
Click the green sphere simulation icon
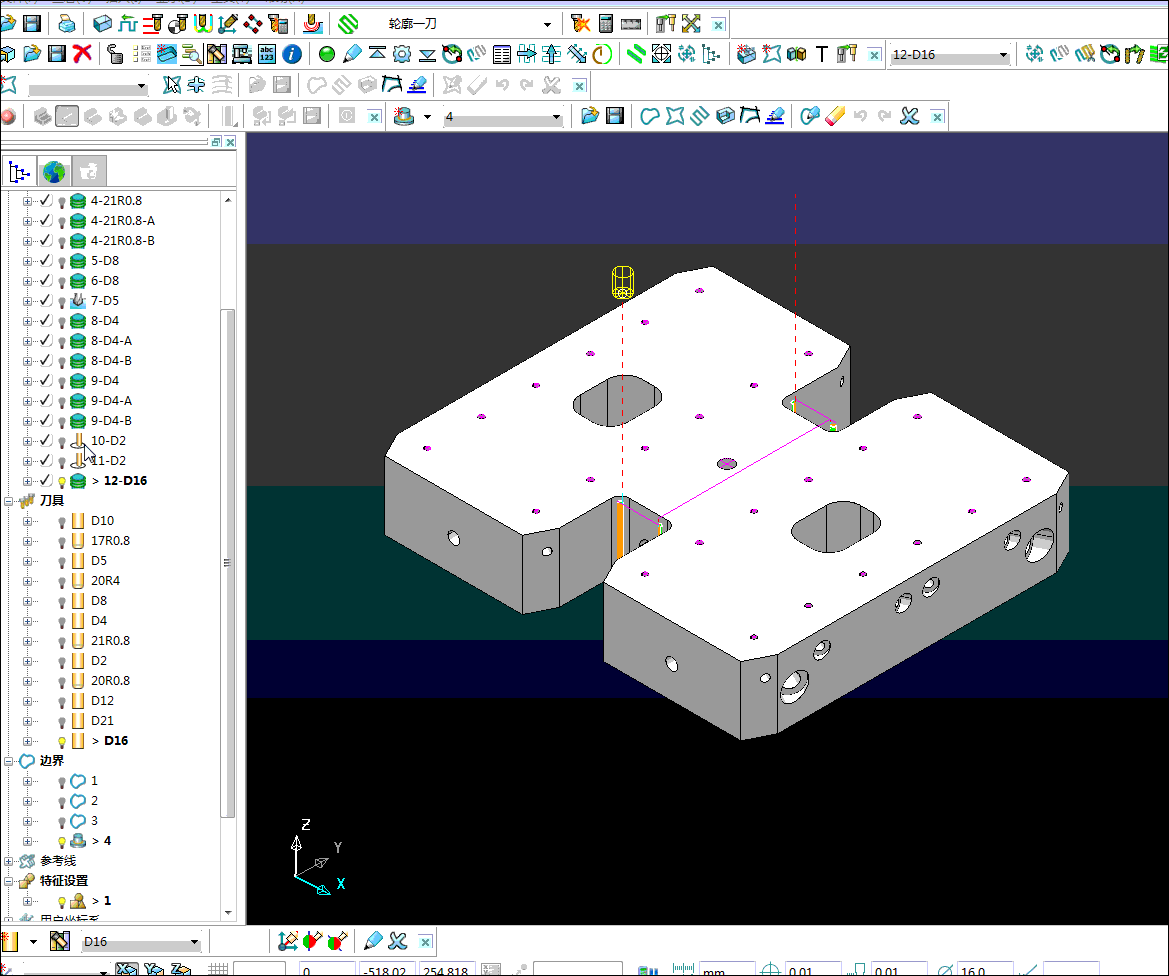[327, 54]
